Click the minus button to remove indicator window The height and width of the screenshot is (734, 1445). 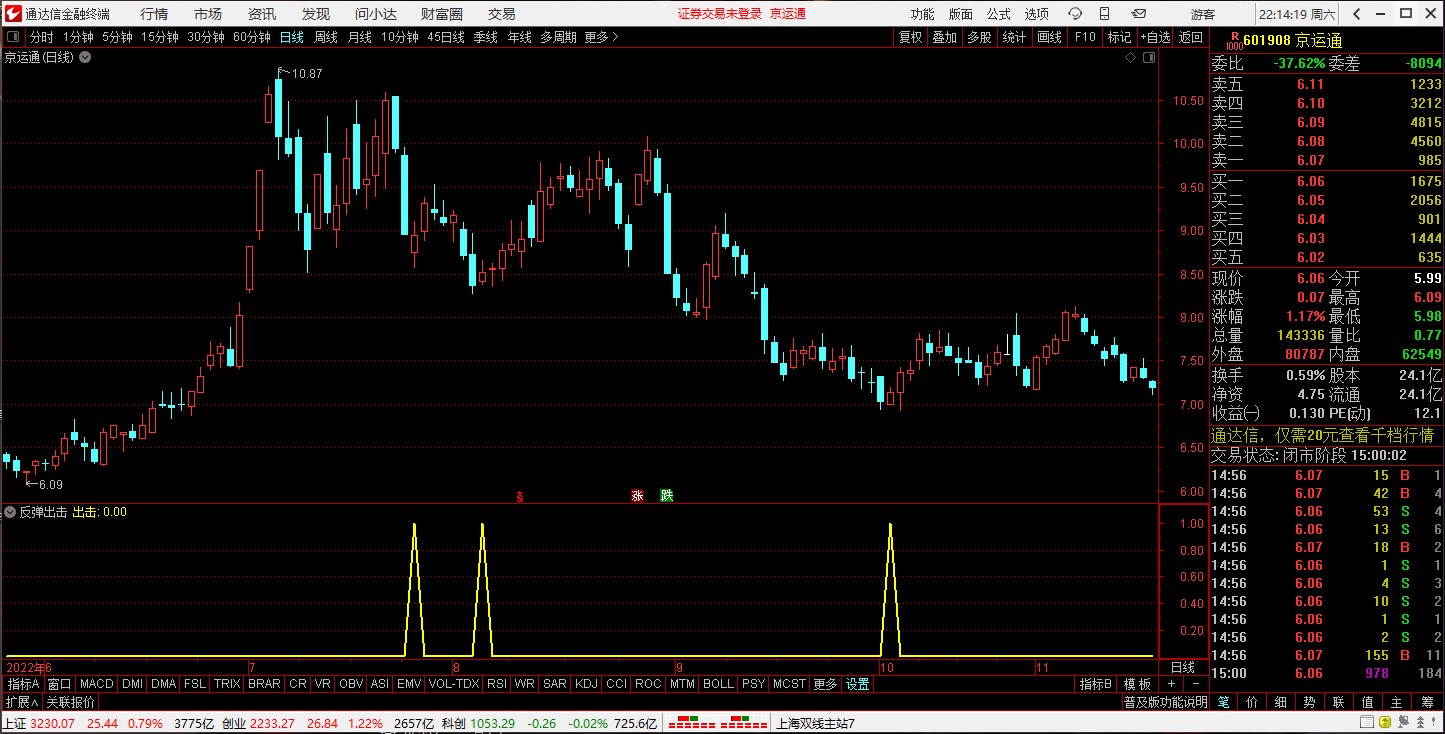click(1194, 684)
